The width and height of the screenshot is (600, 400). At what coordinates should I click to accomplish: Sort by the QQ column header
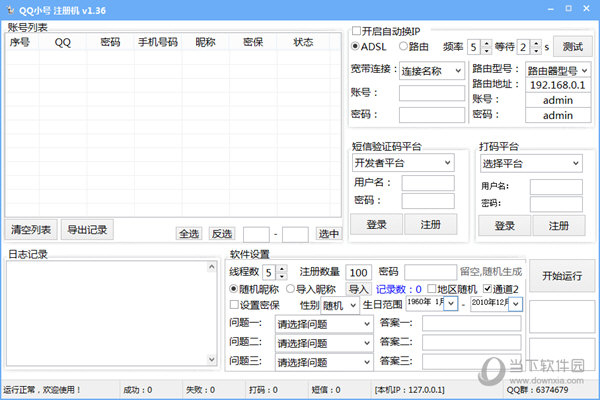tap(63, 42)
